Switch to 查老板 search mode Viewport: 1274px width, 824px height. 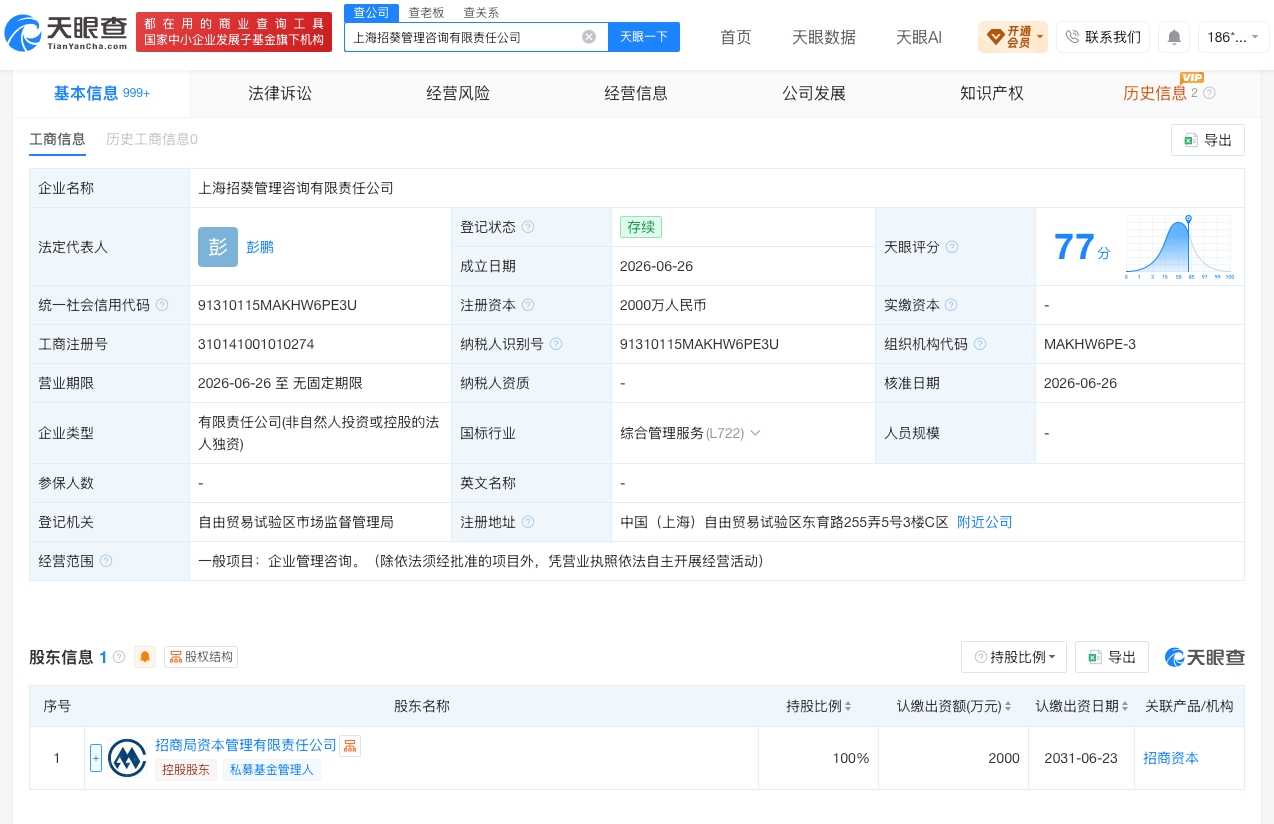coord(426,13)
